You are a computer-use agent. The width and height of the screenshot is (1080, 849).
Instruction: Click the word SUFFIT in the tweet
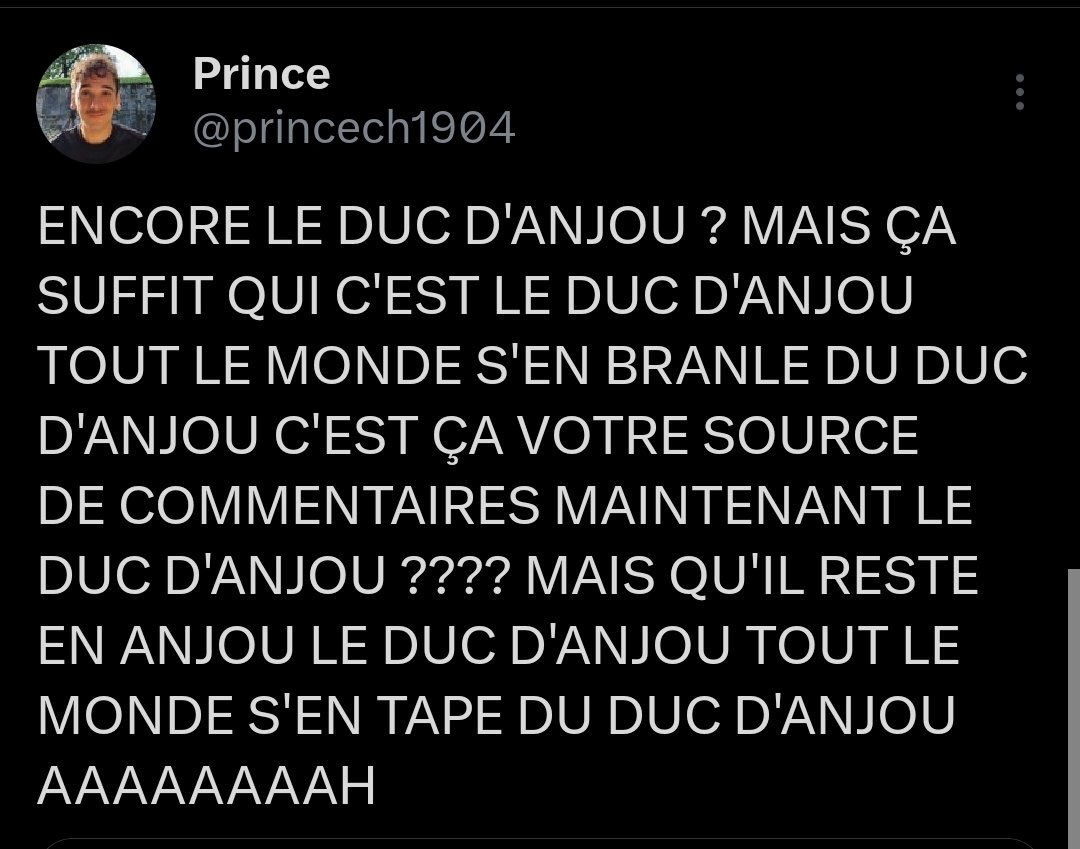[124, 295]
